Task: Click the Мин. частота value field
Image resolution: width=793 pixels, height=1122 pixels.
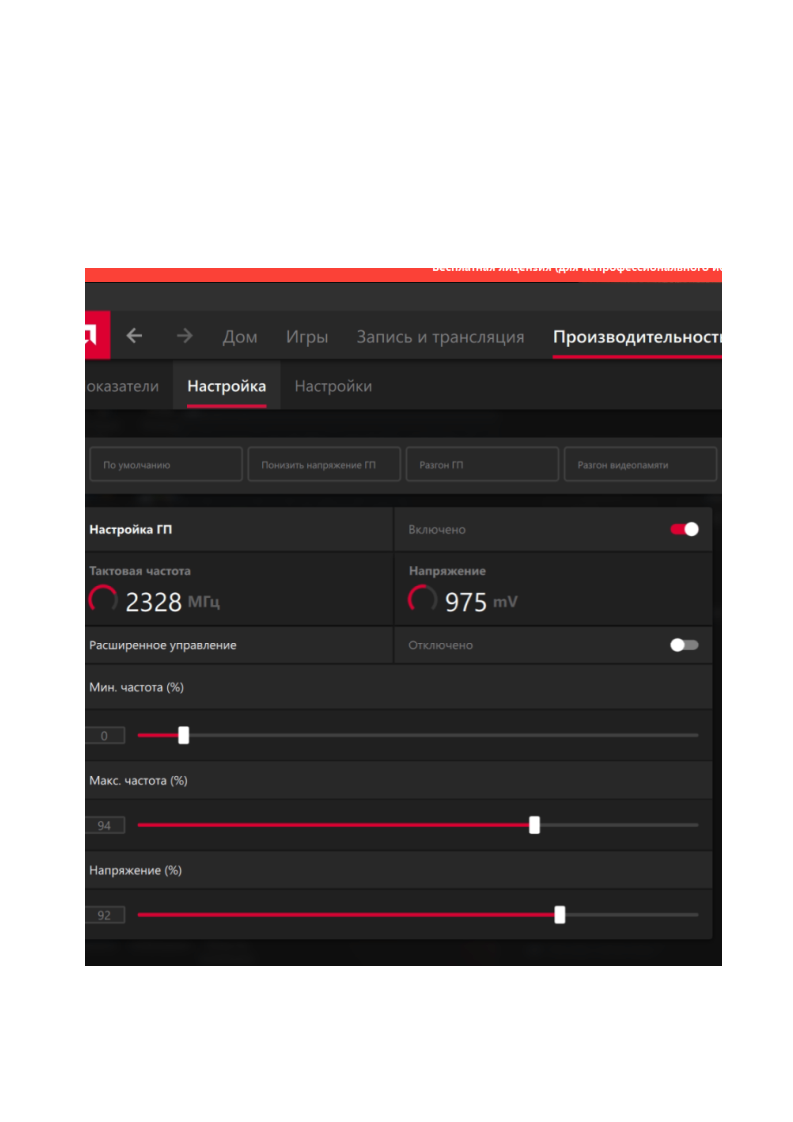Action: pos(105,736)
